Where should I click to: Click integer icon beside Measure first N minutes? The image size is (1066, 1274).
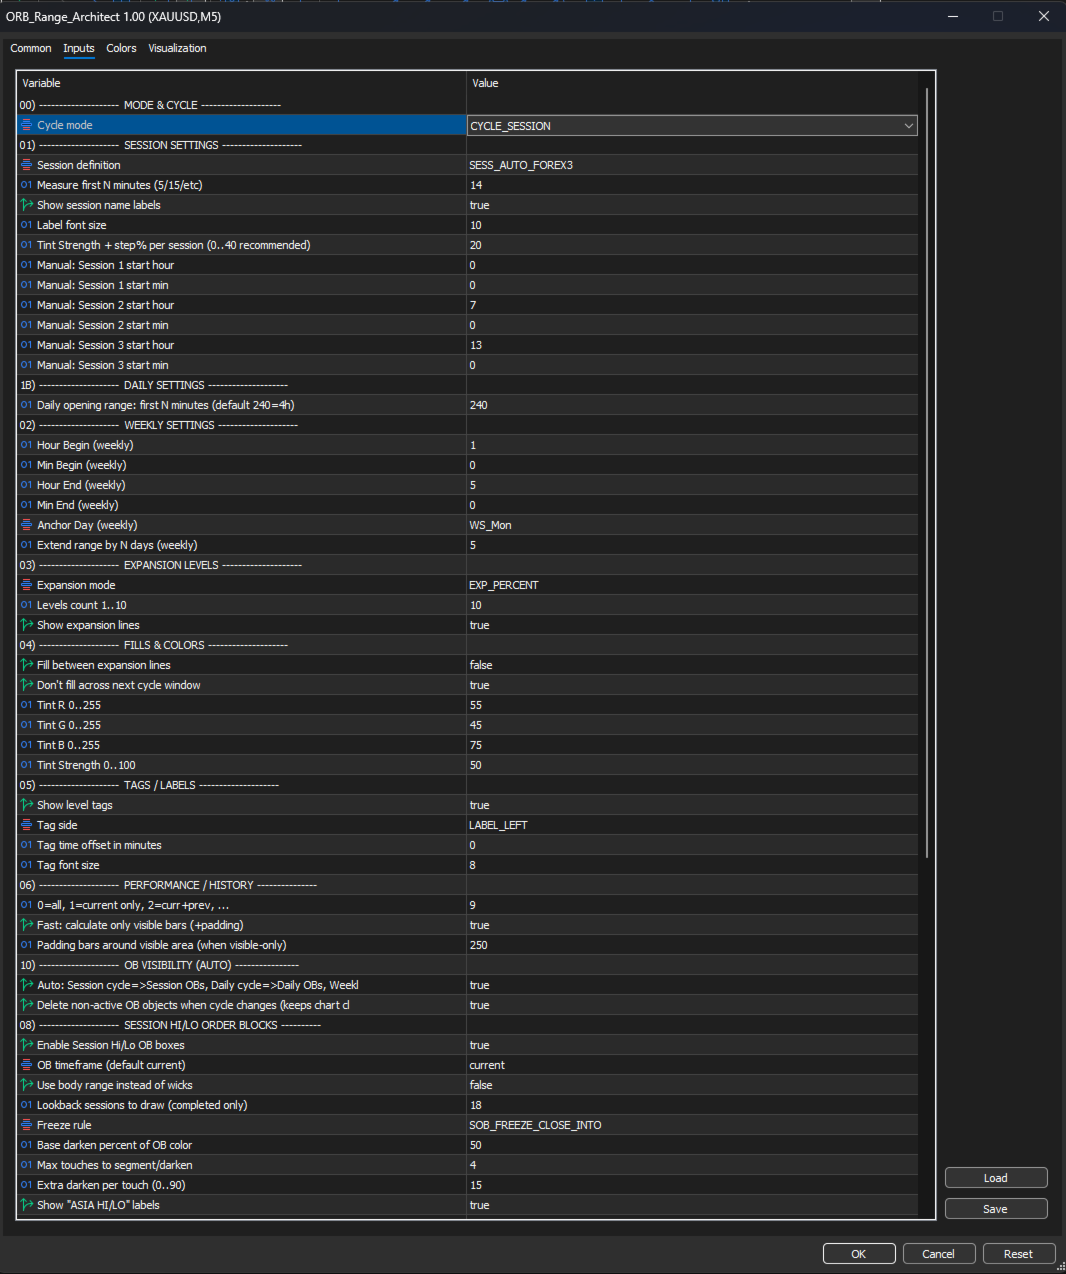click(x=27, y=185)
